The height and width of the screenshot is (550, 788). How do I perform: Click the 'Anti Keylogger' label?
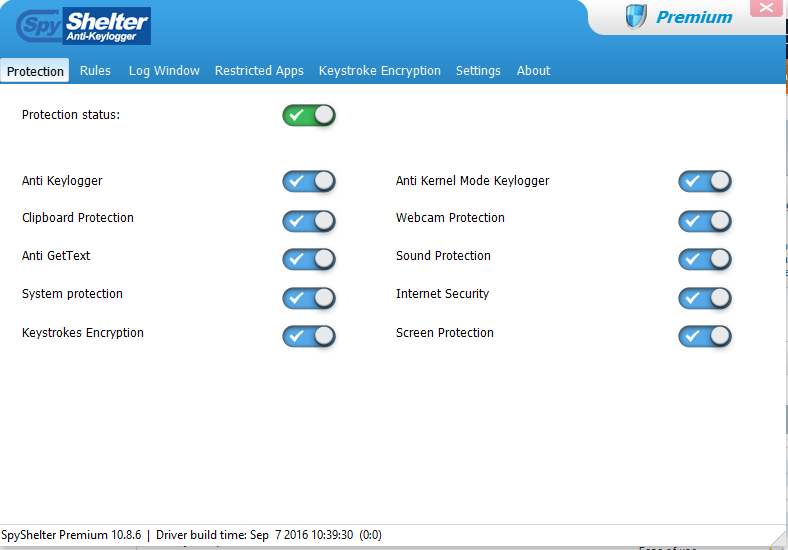coord(62,180)
